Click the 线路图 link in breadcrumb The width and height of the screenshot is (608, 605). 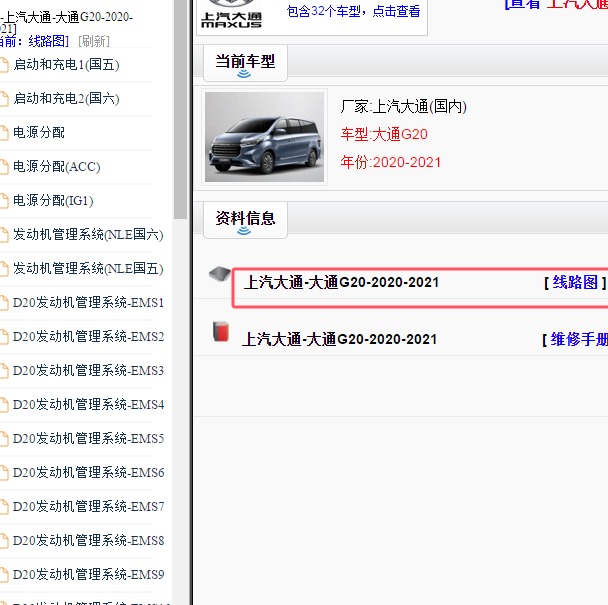[x=47, y=41]
